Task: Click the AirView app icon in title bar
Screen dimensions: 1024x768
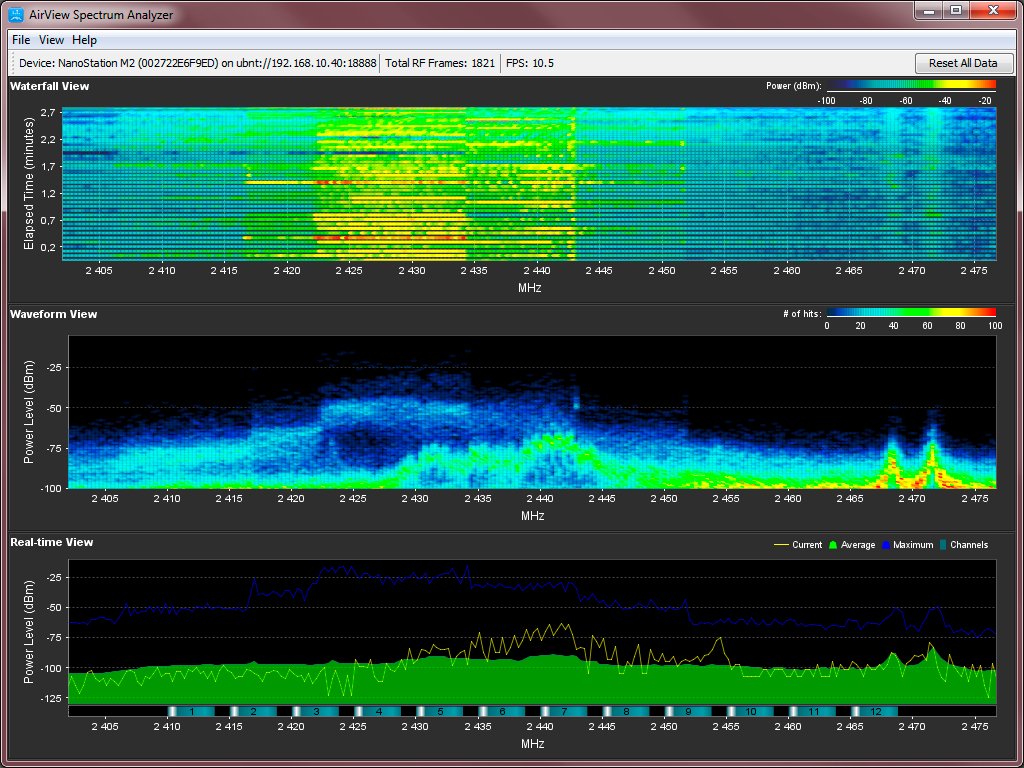Action: pos(16,14)
